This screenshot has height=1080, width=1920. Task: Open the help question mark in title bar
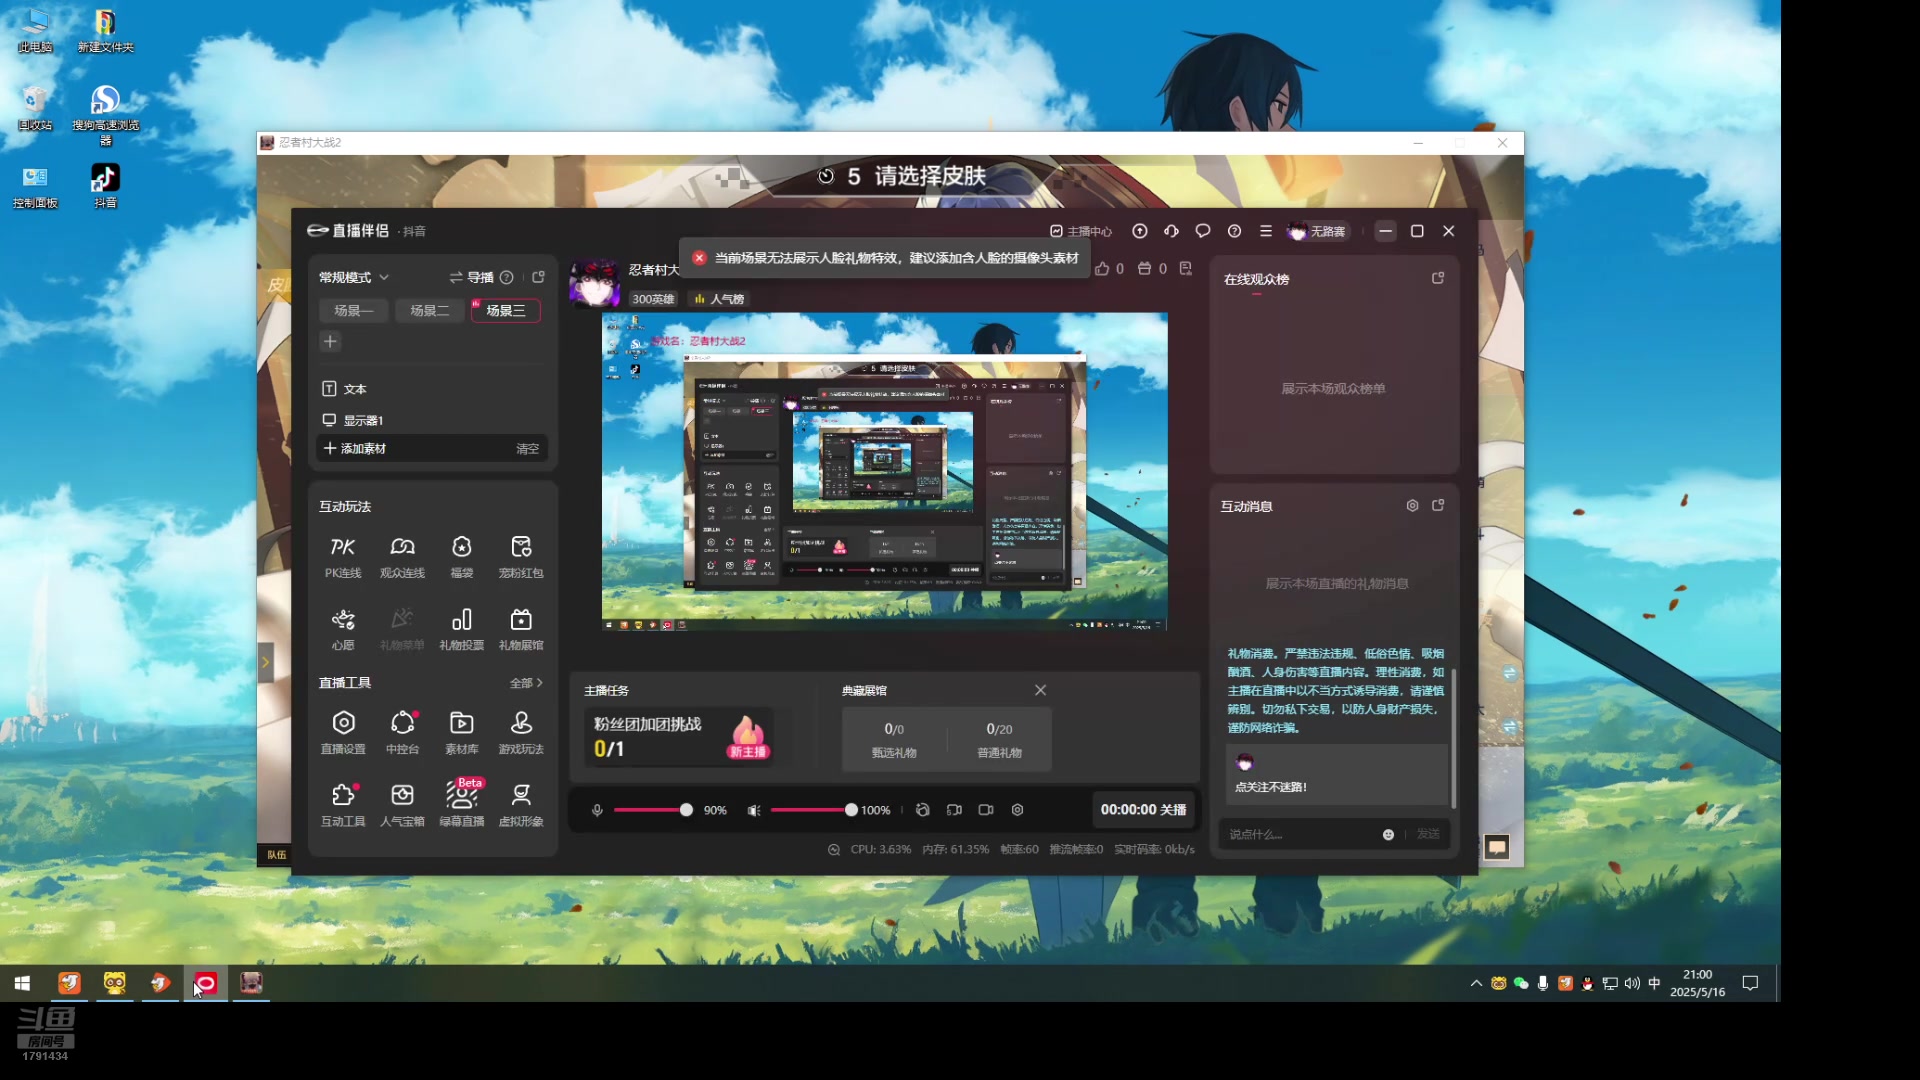point(1234,231)
